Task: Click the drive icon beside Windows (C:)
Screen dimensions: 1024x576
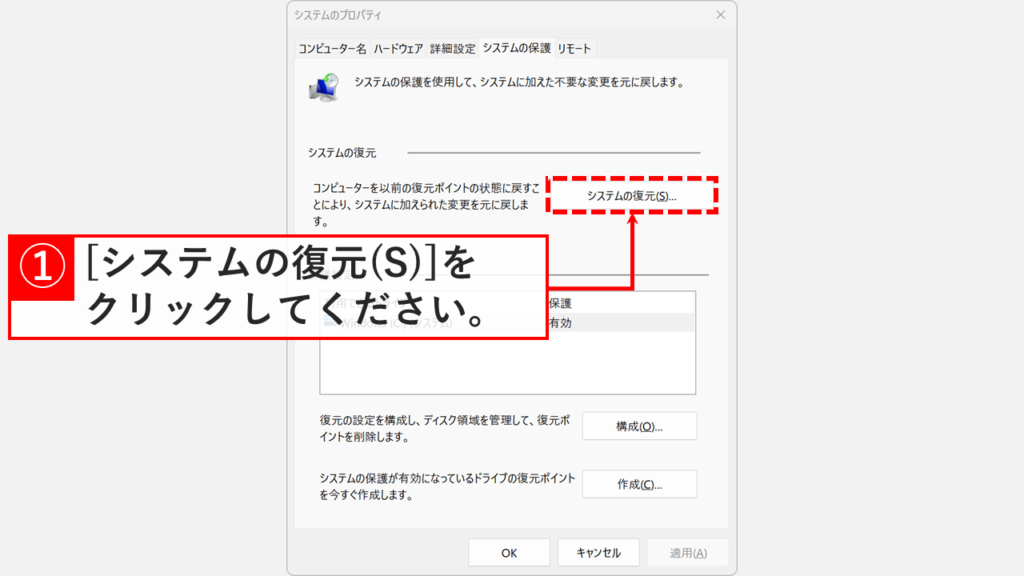Action: click(x=326, y=322)
